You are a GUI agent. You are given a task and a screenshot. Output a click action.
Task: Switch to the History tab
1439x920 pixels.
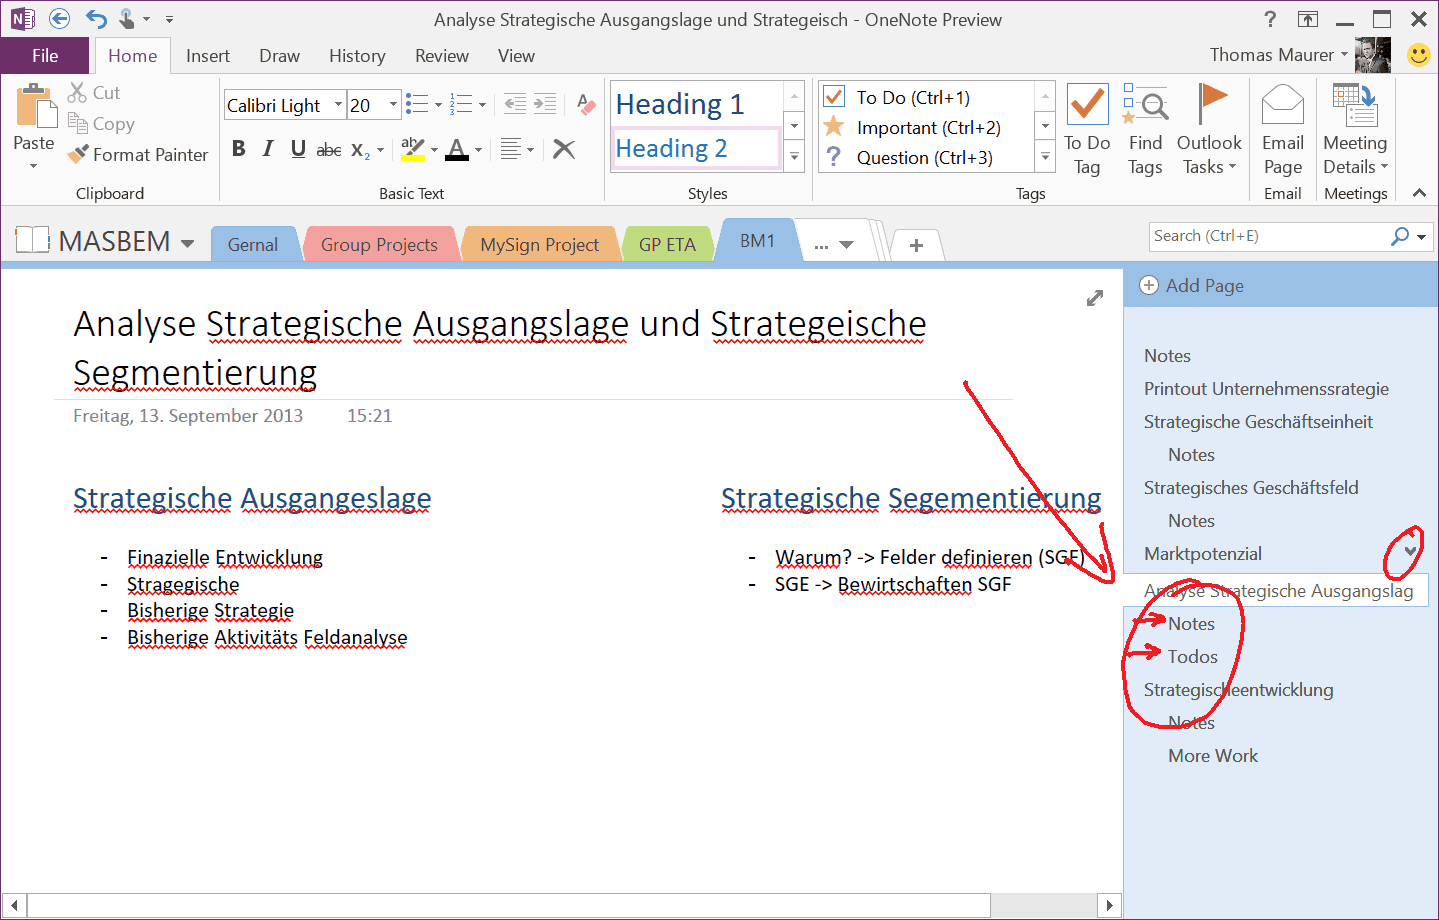(357, 56)
